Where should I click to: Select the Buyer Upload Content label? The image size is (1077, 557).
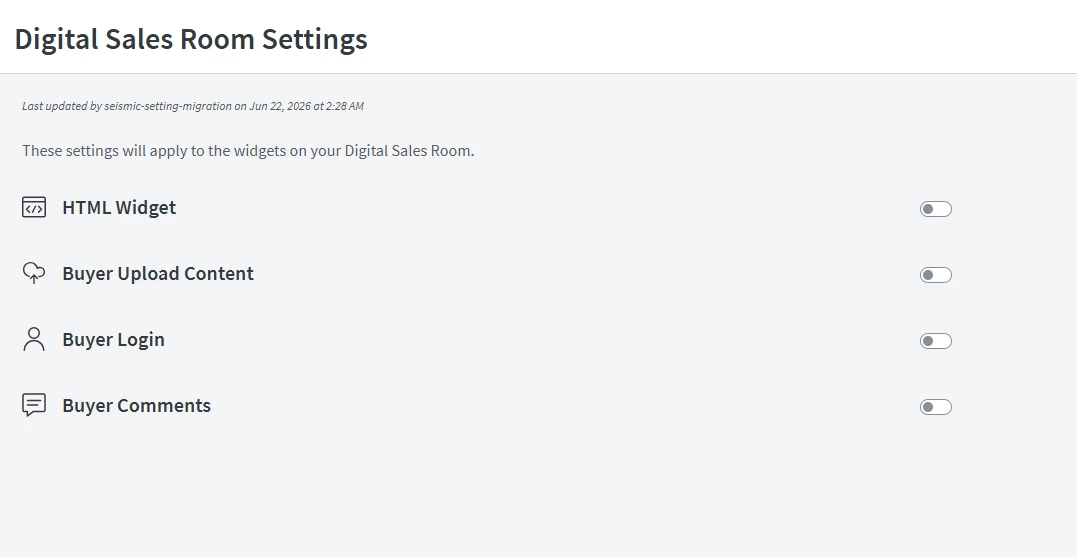(x=158, y=273)
